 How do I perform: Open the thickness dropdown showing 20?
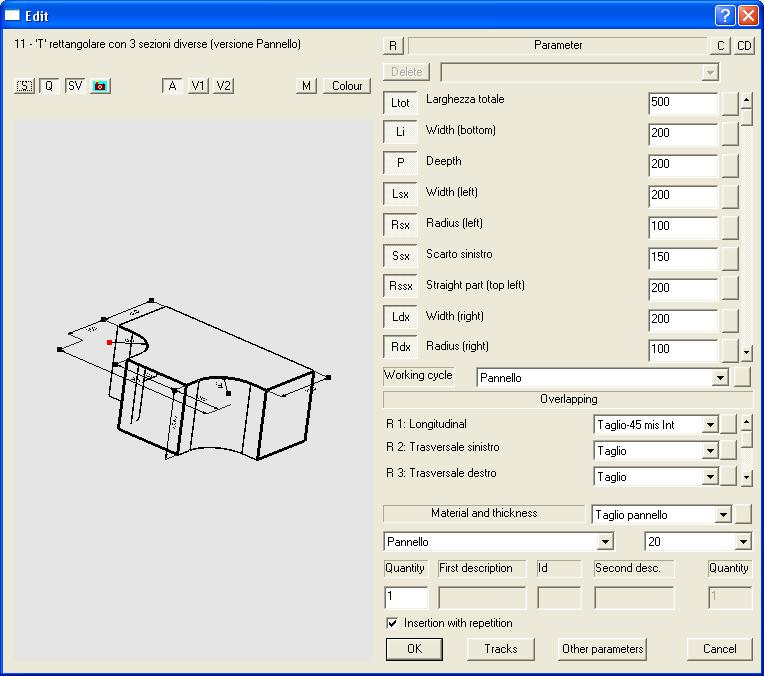pyautogui.click(x=742, y=542)
